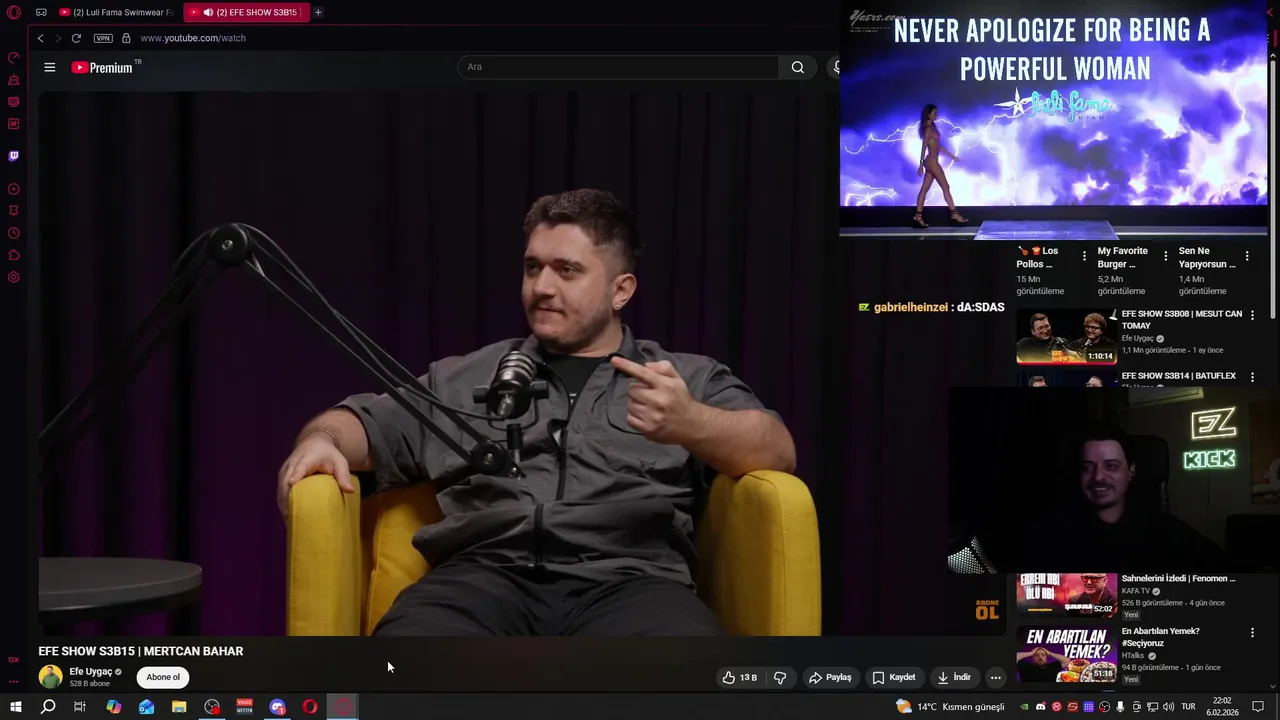This screenshot has width=1280, height=720.
Task: Select the EFE SHOW S3B15 tab
Action: (245, 12)
